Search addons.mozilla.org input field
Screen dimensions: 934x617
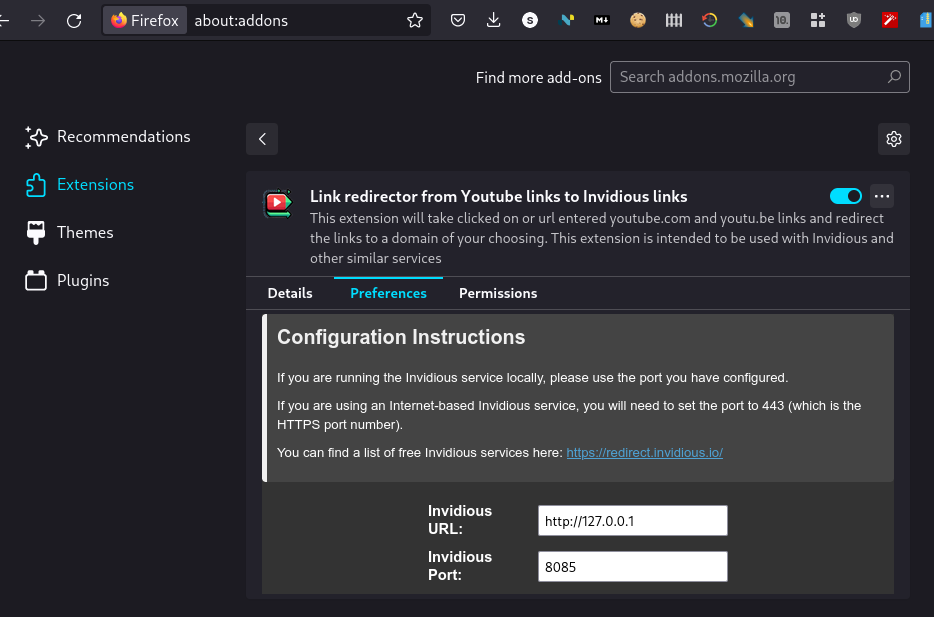(759, 77)
